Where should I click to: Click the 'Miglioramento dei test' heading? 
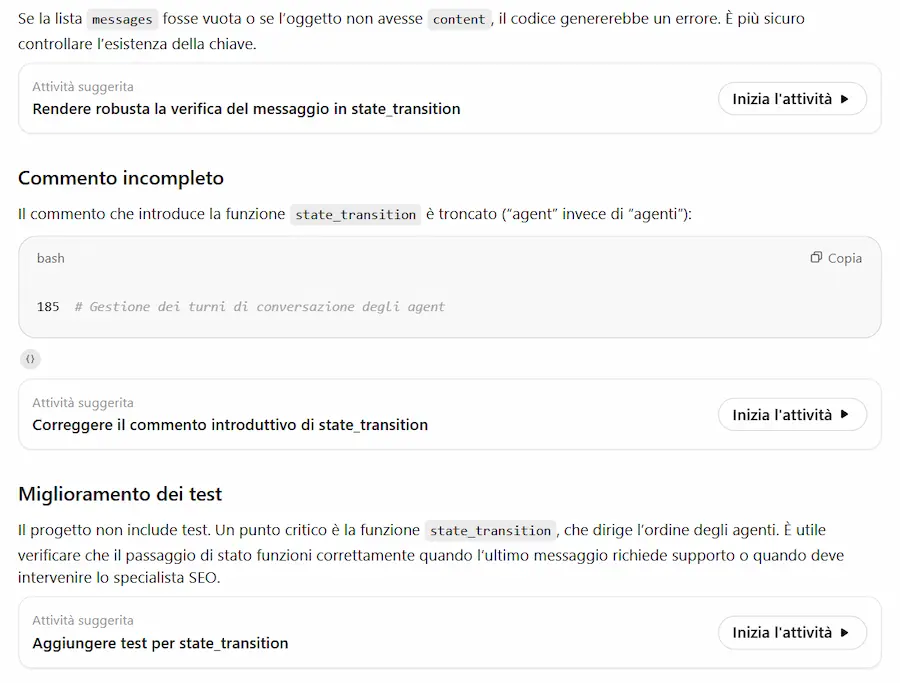120,494
